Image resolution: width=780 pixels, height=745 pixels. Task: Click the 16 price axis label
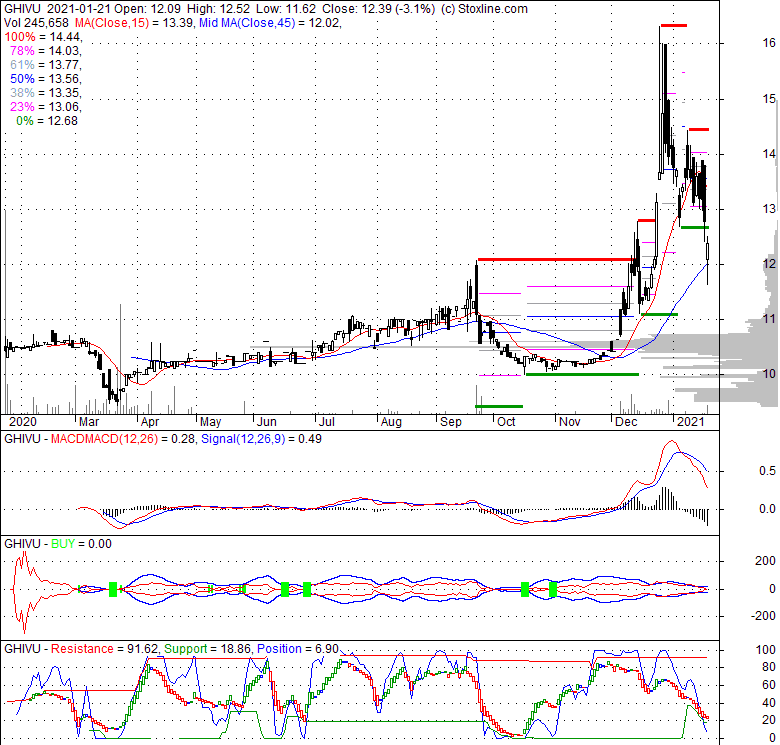coord(769,43)
